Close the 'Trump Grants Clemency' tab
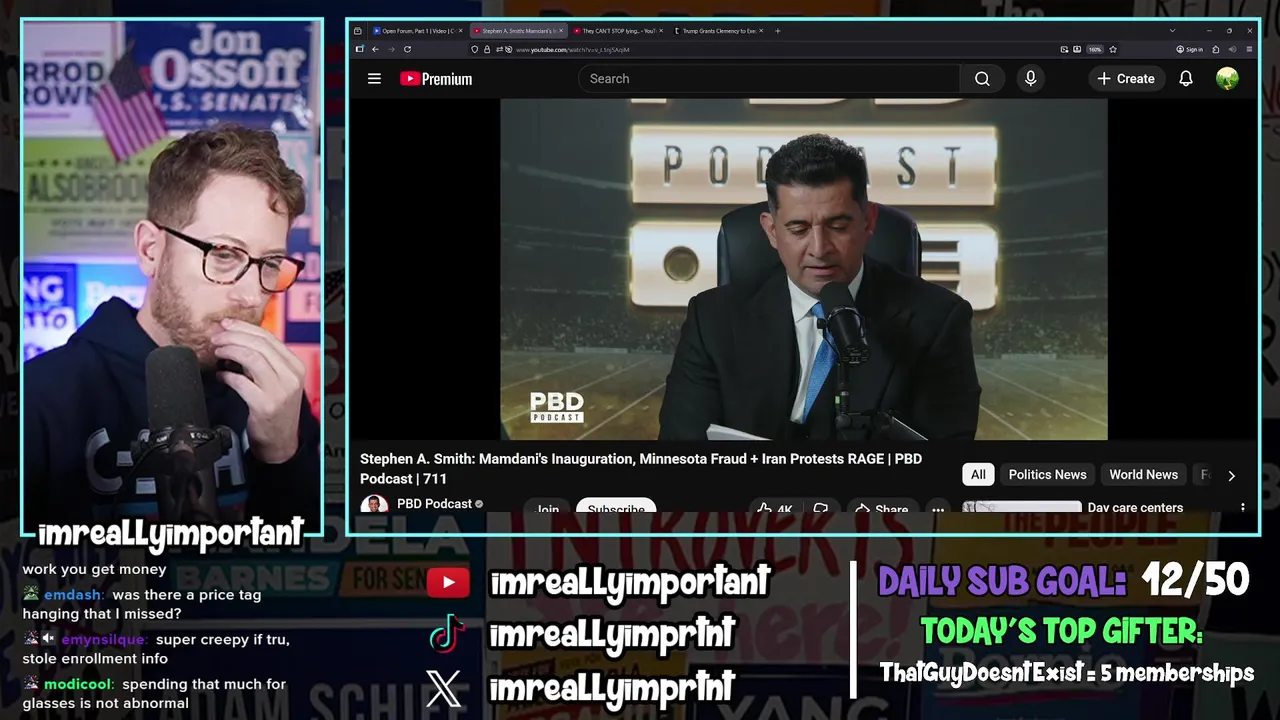This screenshot has width=1280, height=720. [761, 31]
